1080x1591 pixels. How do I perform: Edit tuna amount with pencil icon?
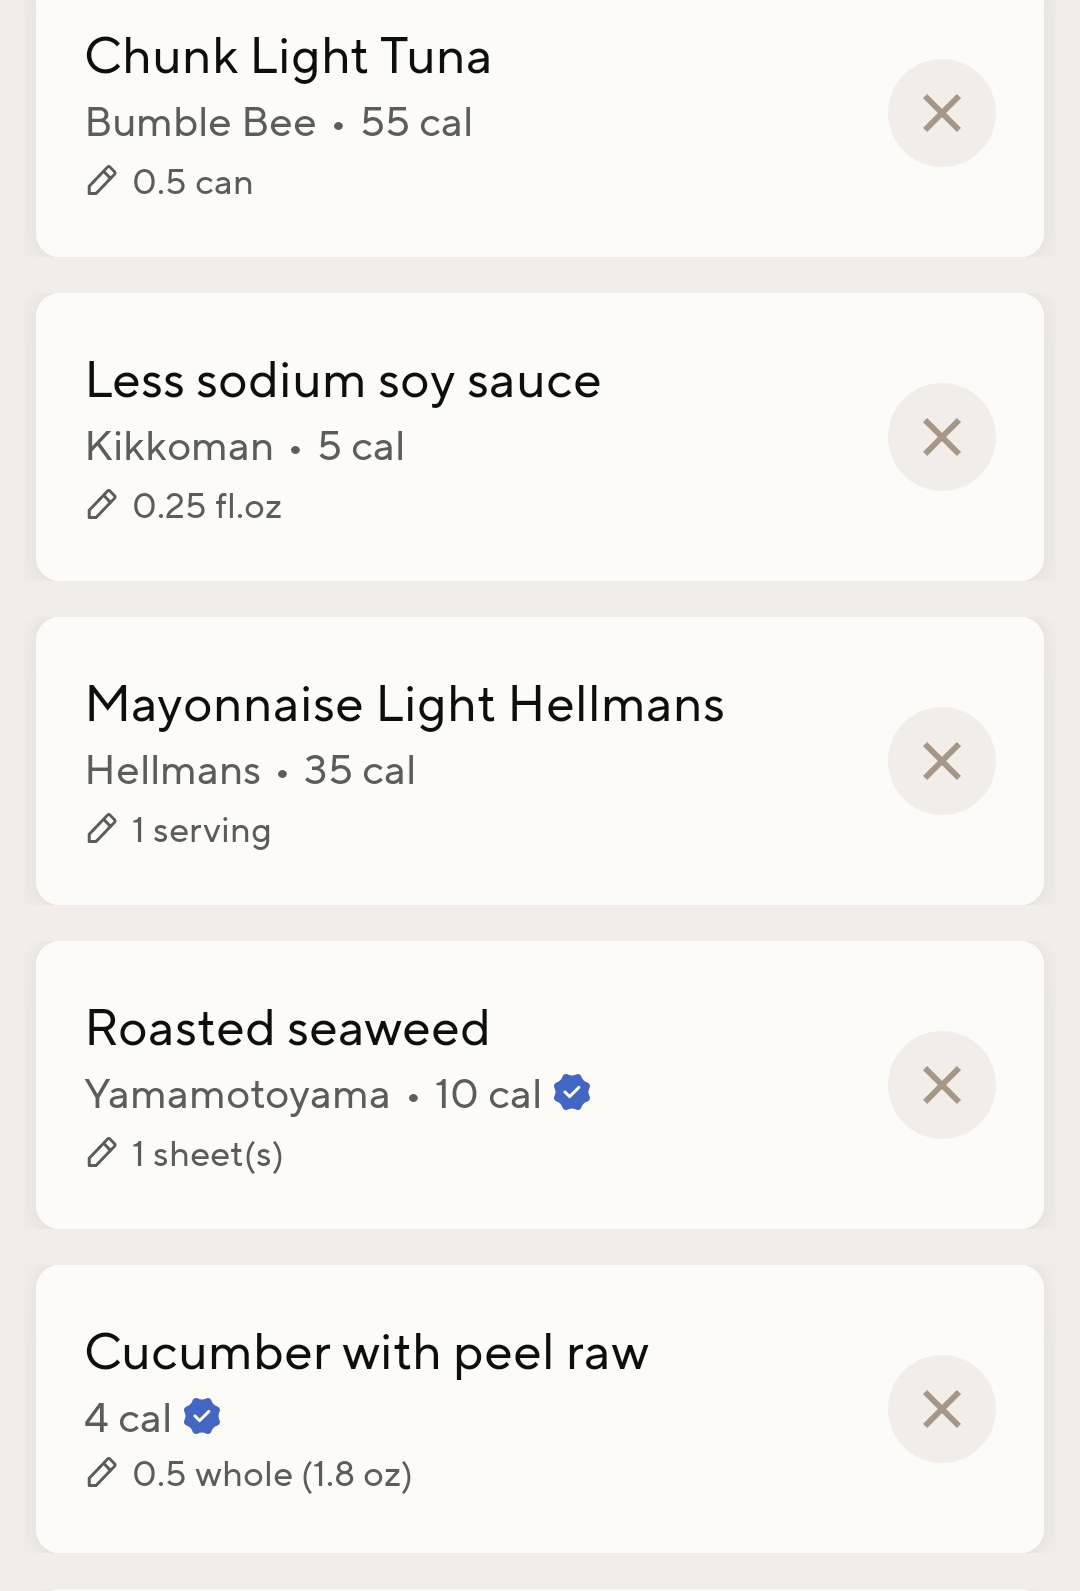102,181
